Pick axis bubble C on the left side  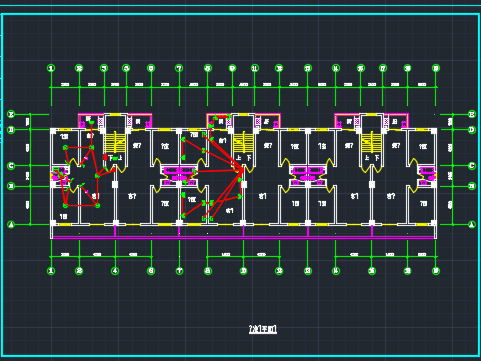(11, 166)
